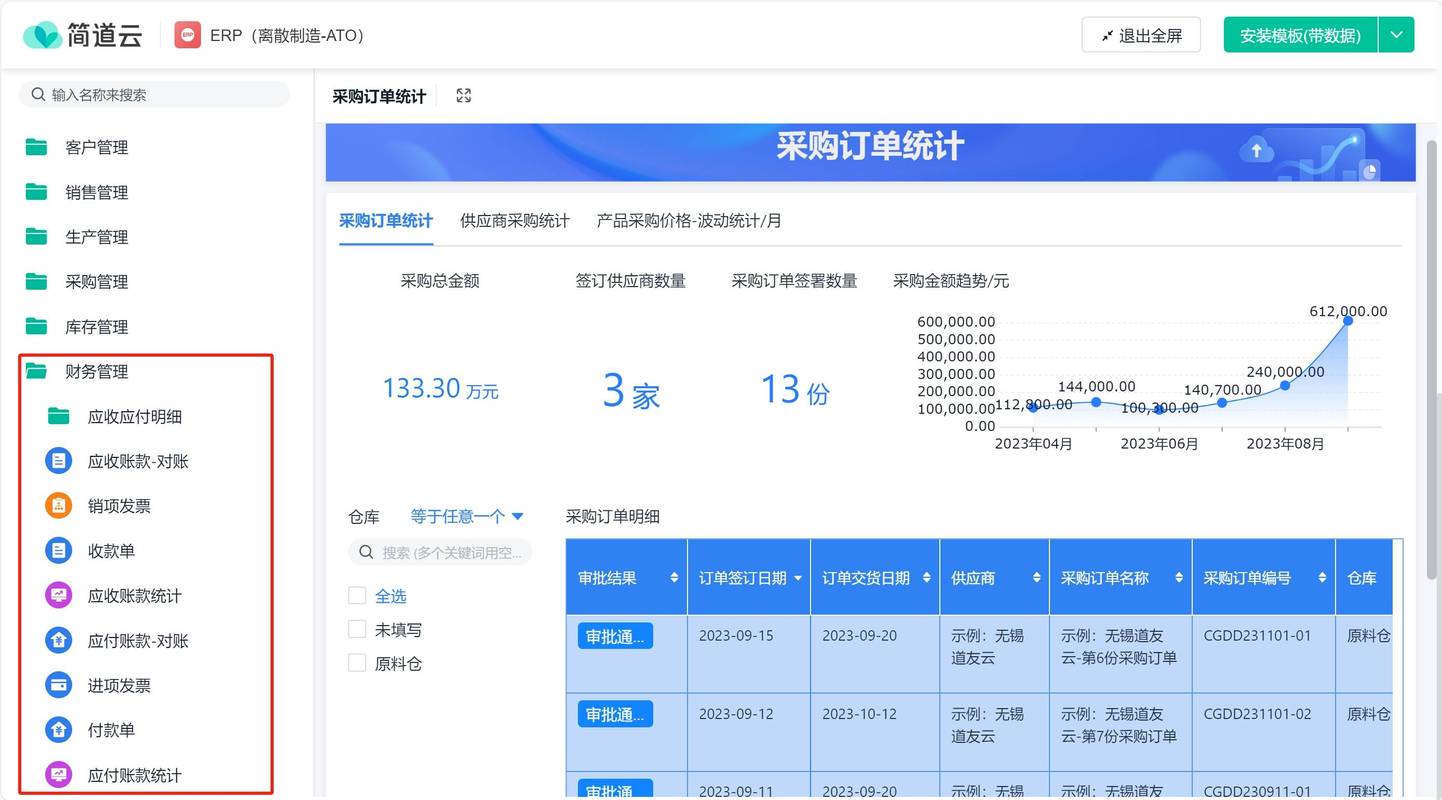Screen dimensions: 1442x800
Task: Click the 简道云 logo
Action: click(83, 35)
